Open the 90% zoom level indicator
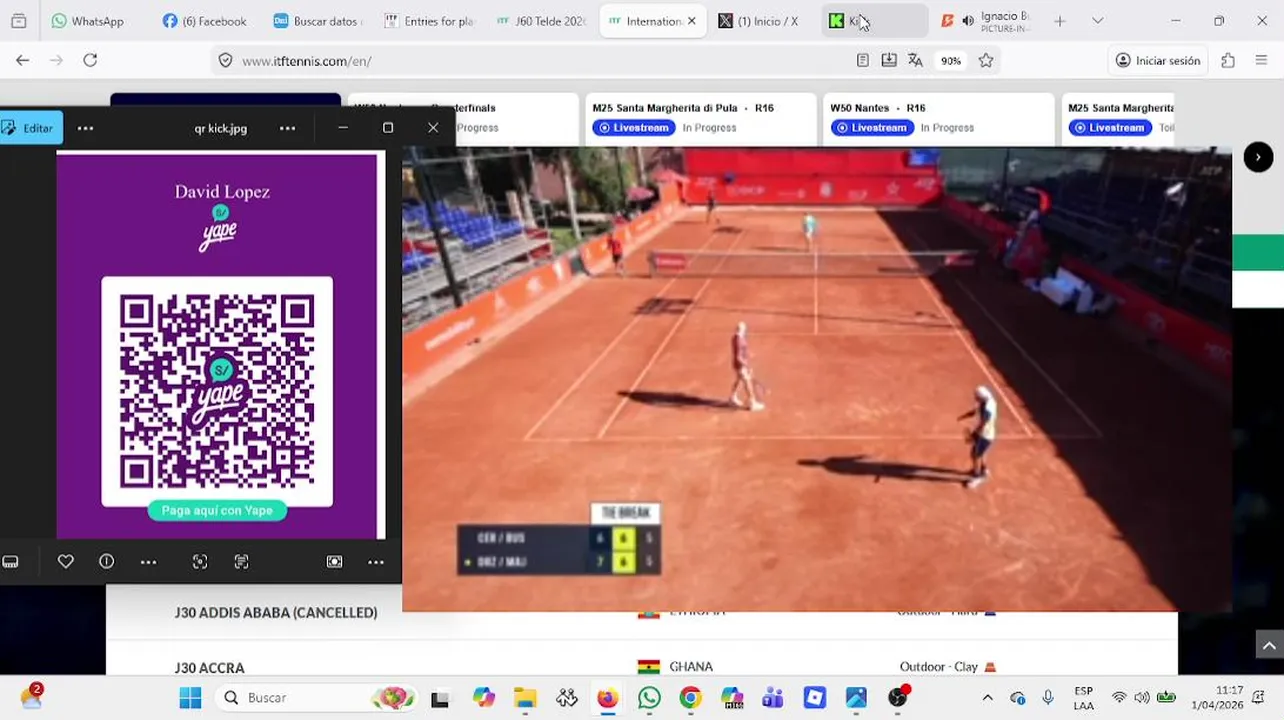Screen dimensions: 1284x720 (x=950, y=61)
